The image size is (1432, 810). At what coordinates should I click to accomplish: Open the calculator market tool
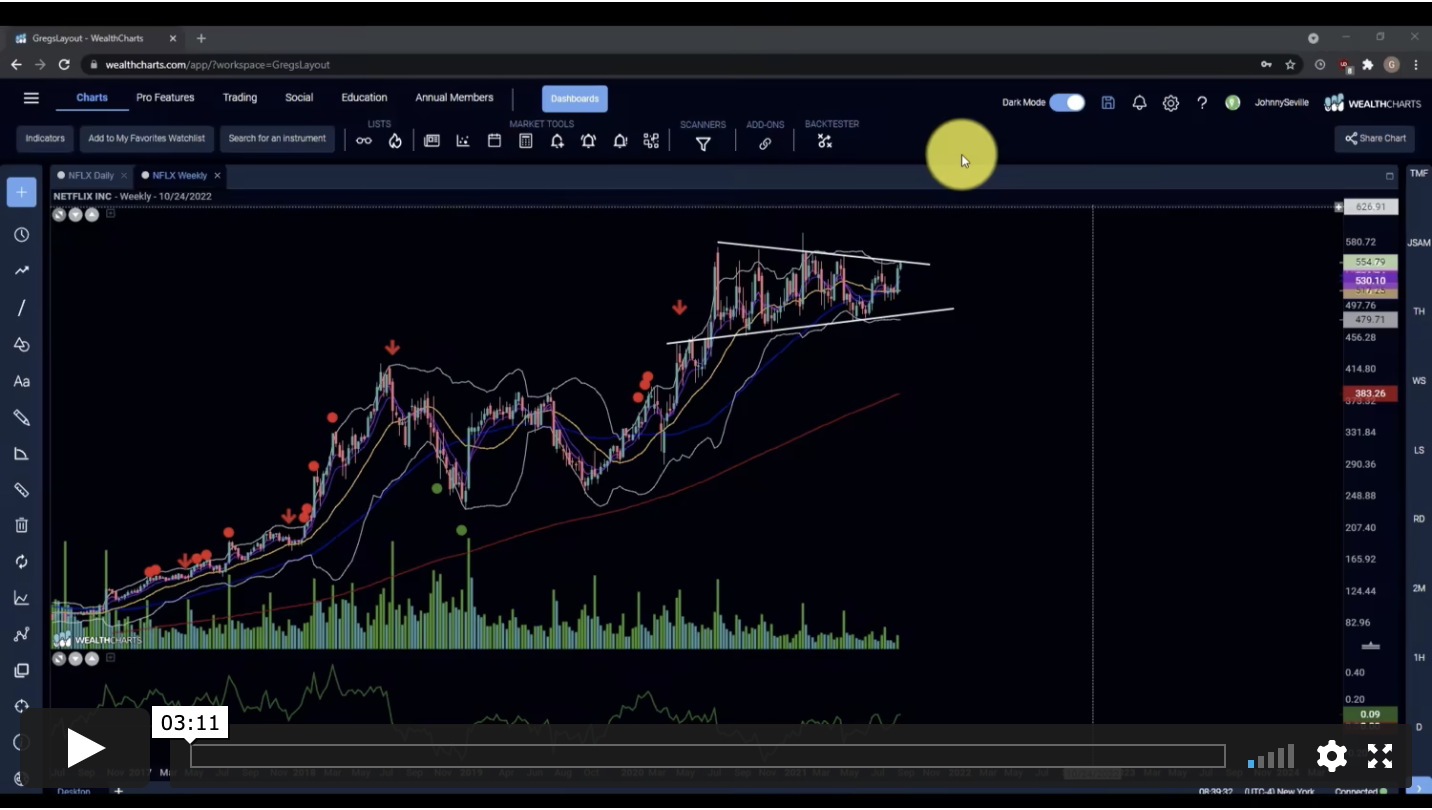[x=525, y=141]
